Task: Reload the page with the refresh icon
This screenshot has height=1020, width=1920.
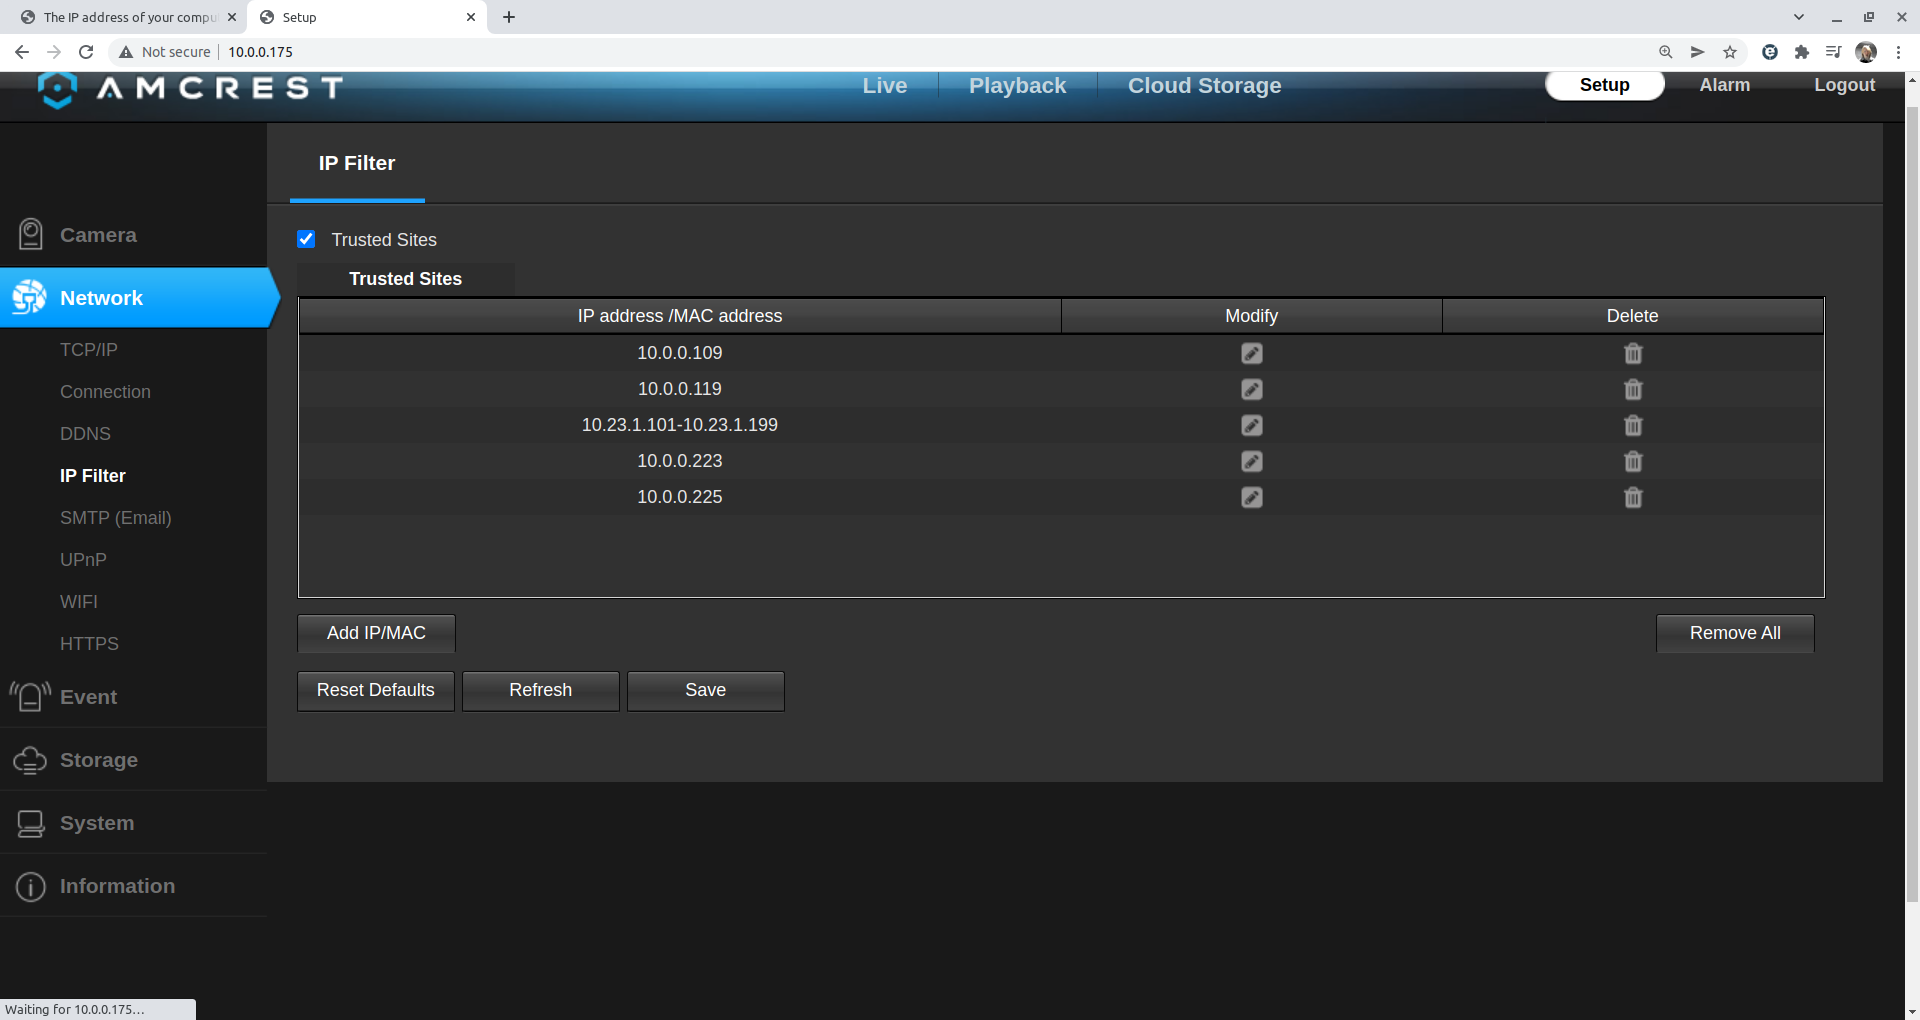Action: pos(86,52)
